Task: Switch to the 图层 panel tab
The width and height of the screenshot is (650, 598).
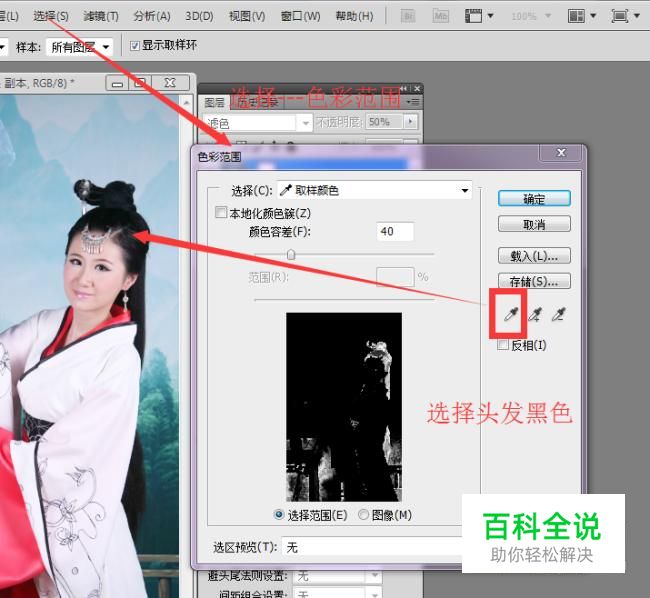Action: 214,102
